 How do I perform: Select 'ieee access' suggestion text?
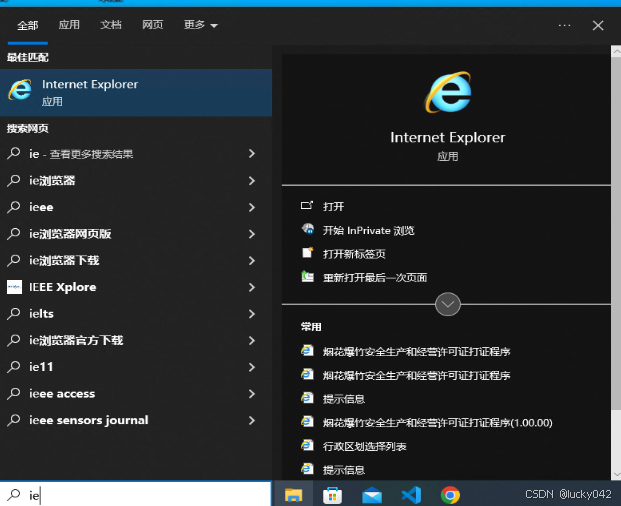point(62,394)
